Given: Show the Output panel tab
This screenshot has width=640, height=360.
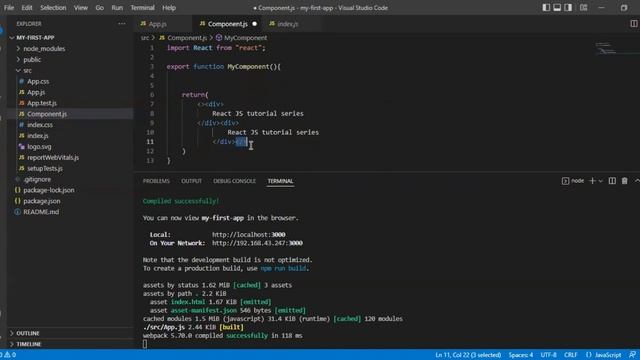Looking at the screenshot, I should click(x=191, y=181).
